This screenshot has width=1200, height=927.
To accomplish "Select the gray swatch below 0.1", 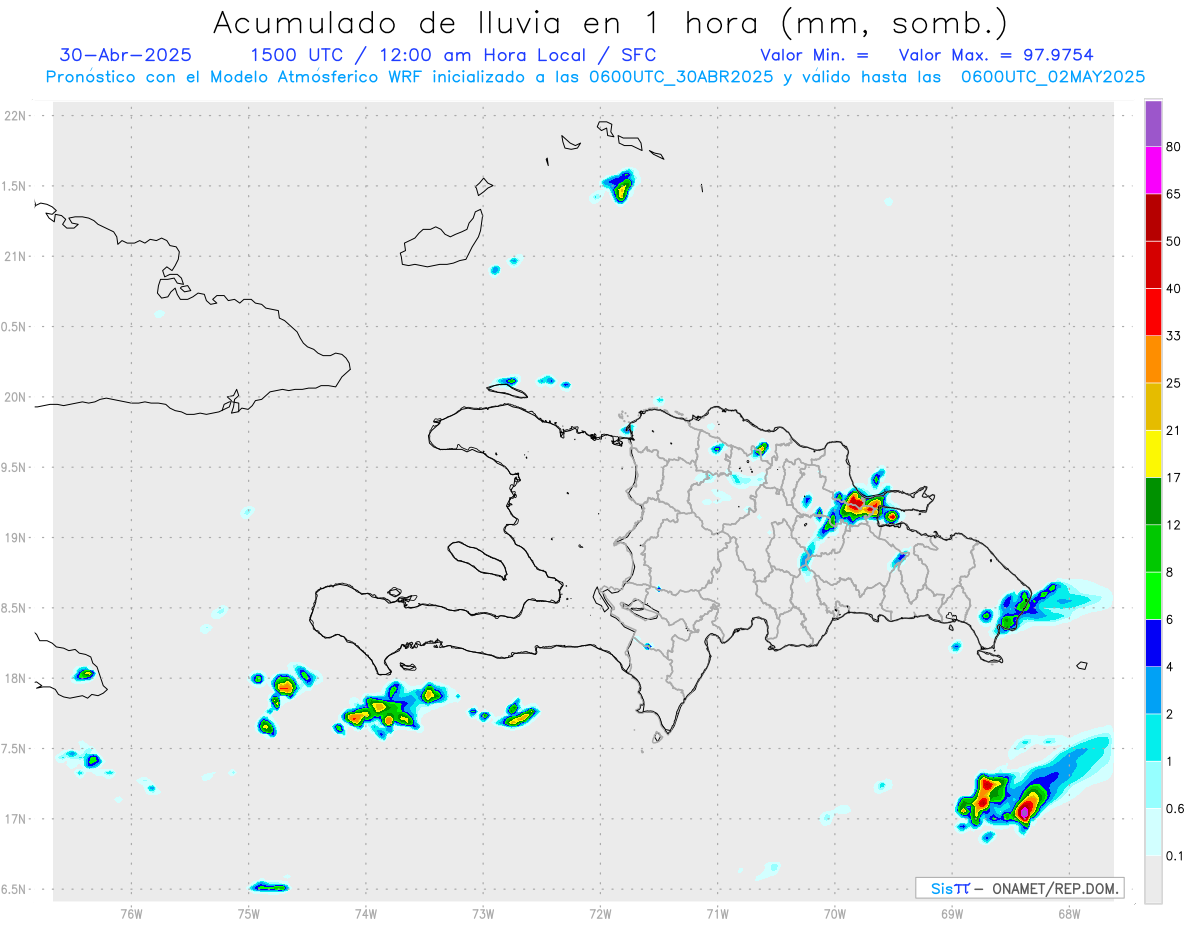I will coord(1153,879).
